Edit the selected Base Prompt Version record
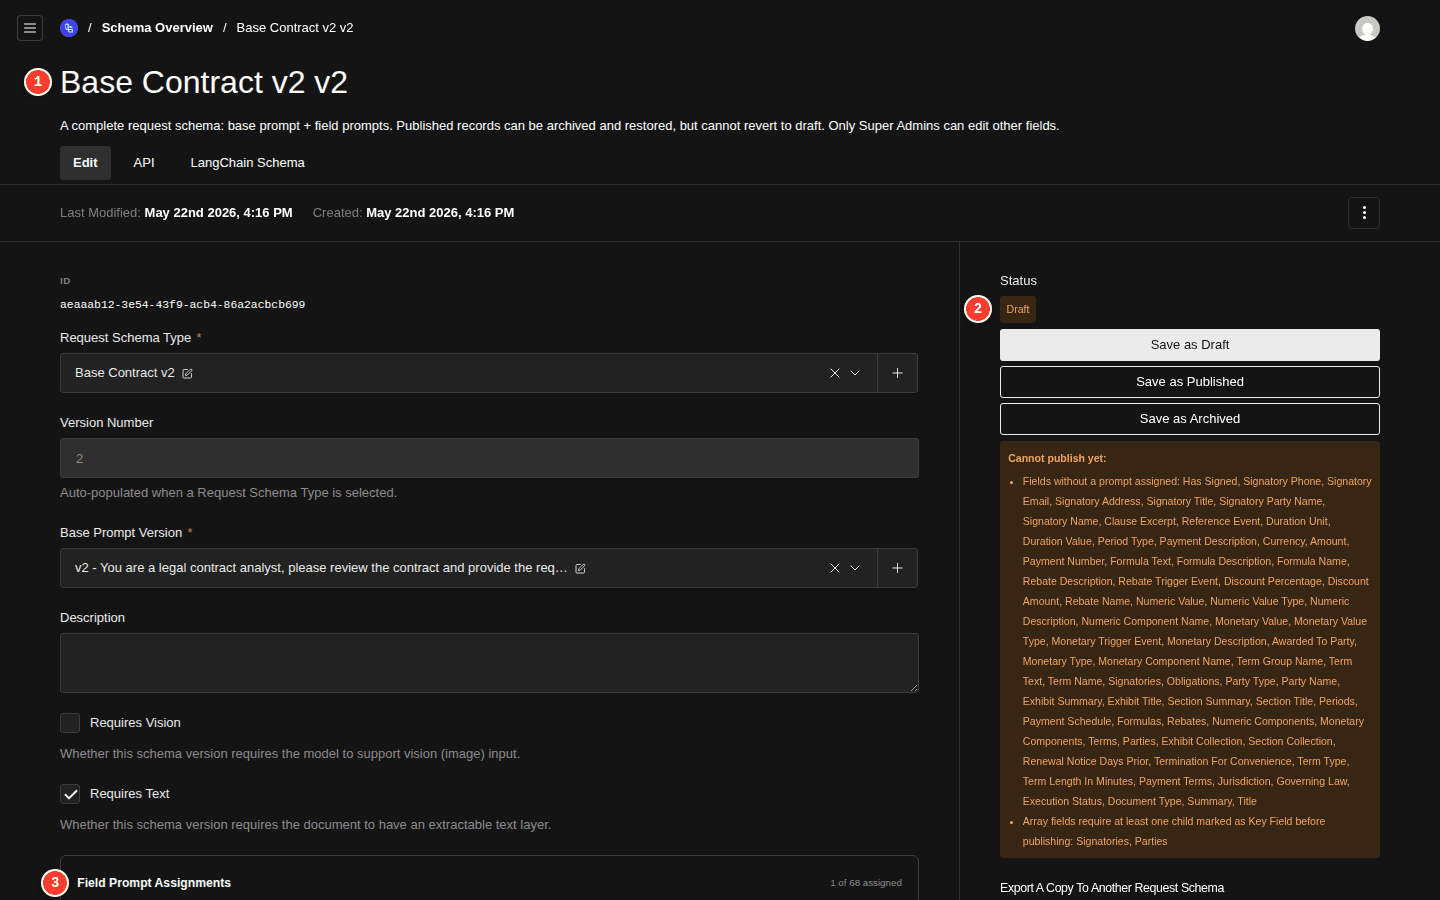Screen dimensions: 1440x900 point(580,569)
